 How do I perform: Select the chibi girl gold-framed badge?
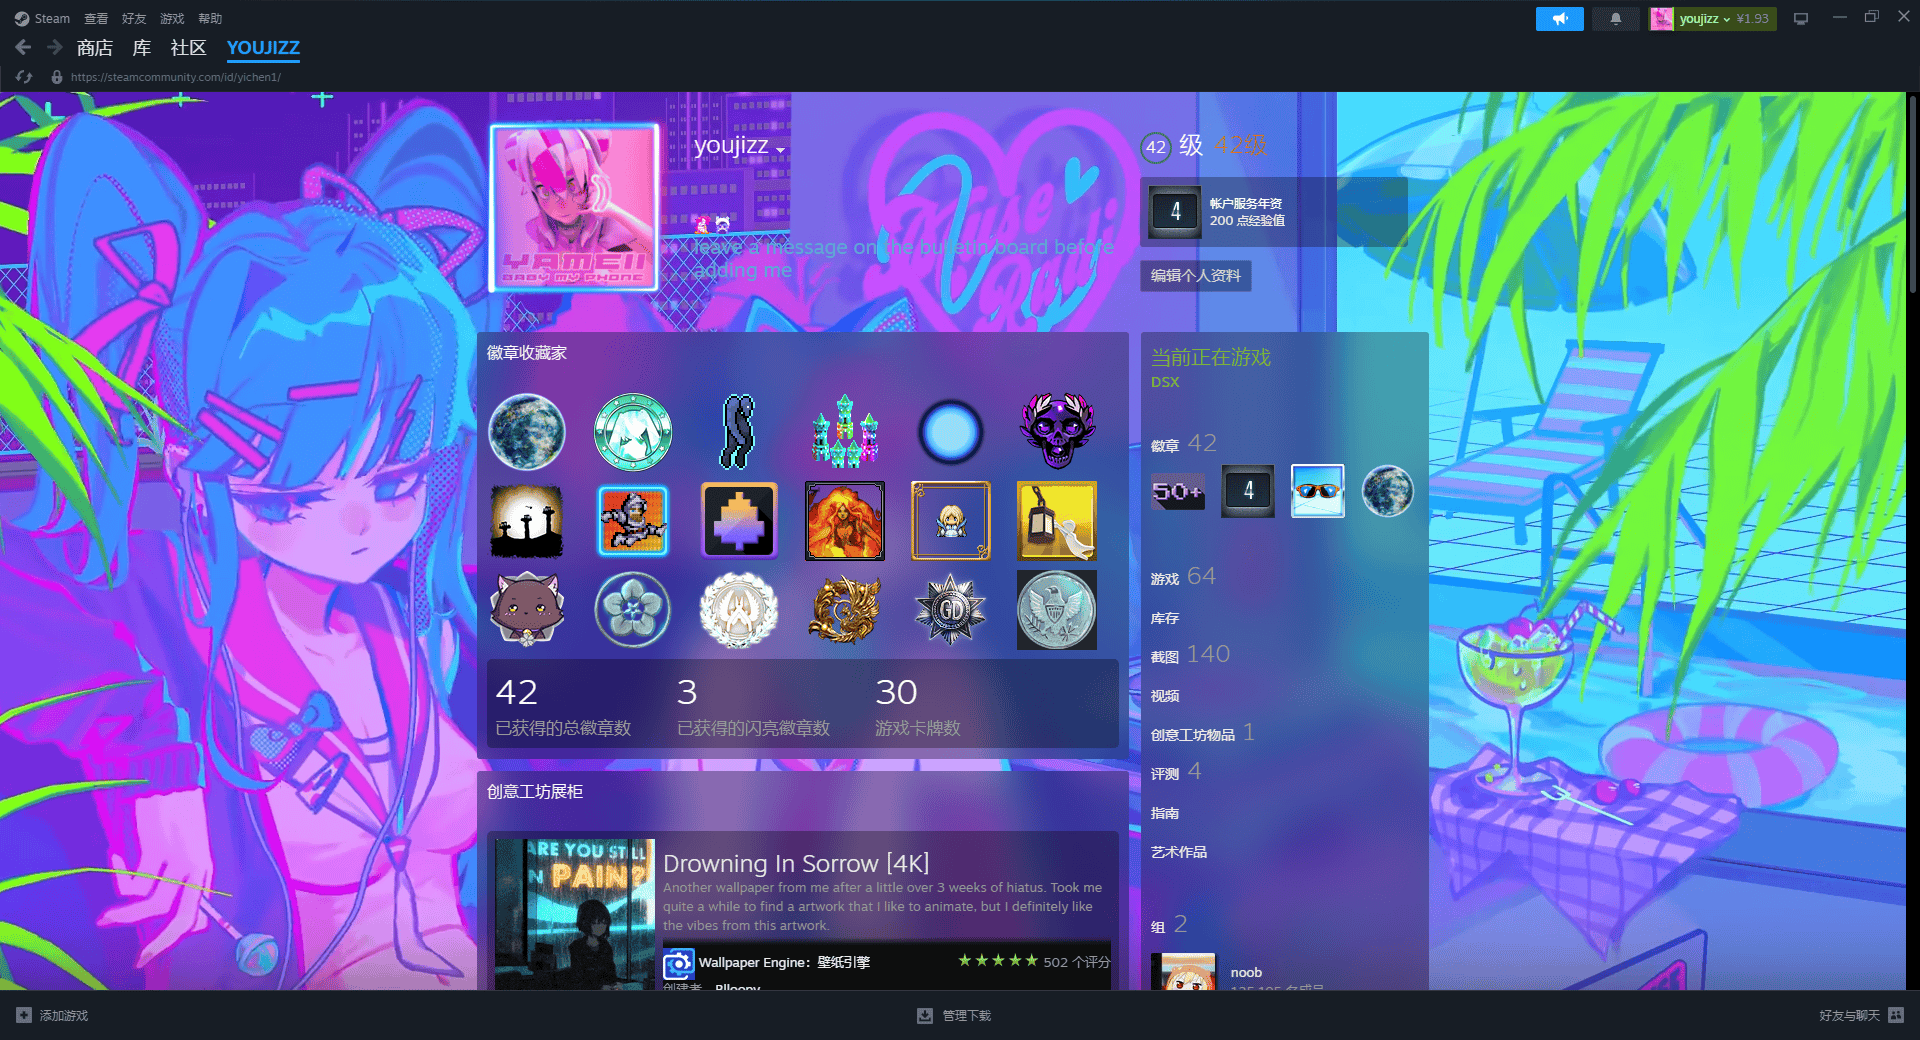tap(951, 521)
